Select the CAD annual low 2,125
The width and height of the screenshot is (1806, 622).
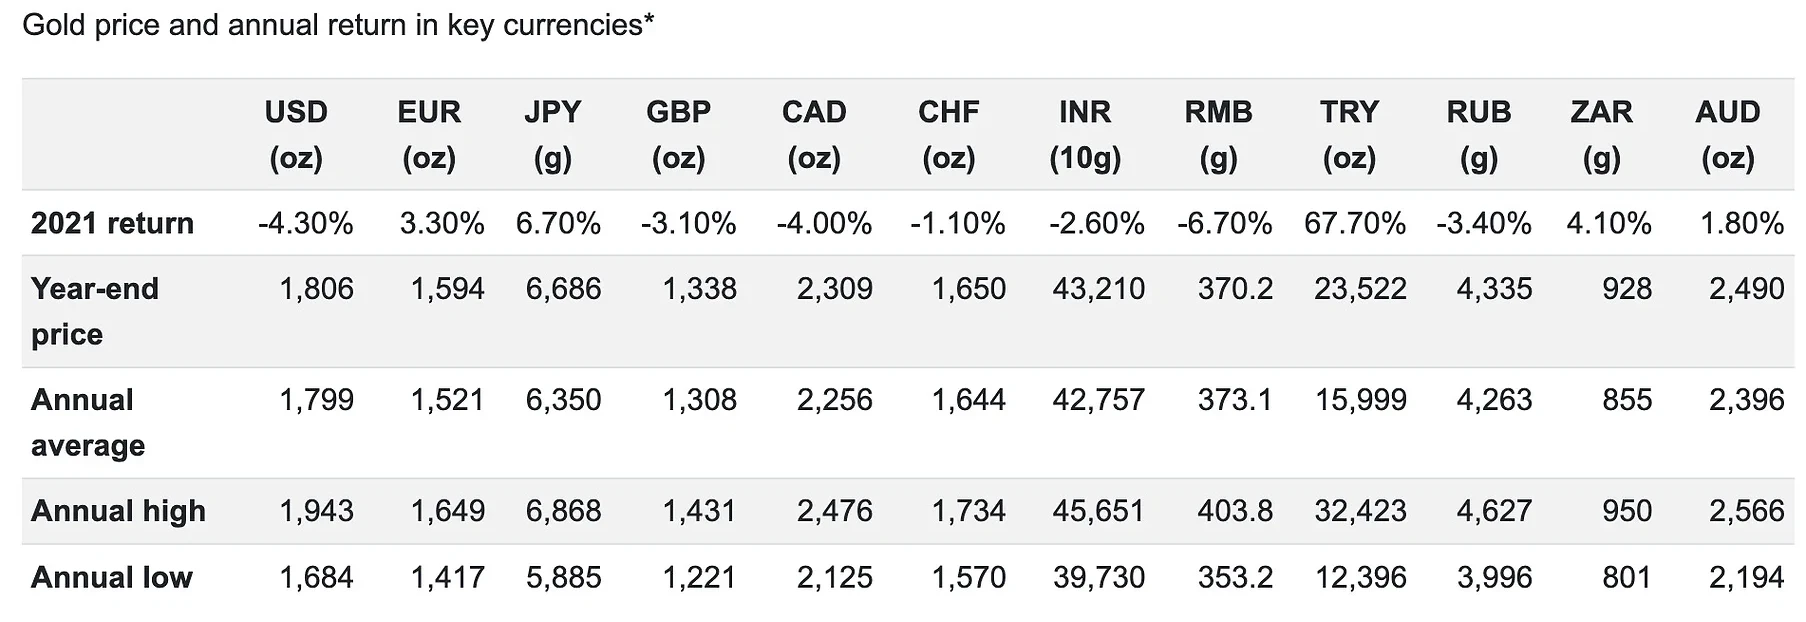coord(834,577)
